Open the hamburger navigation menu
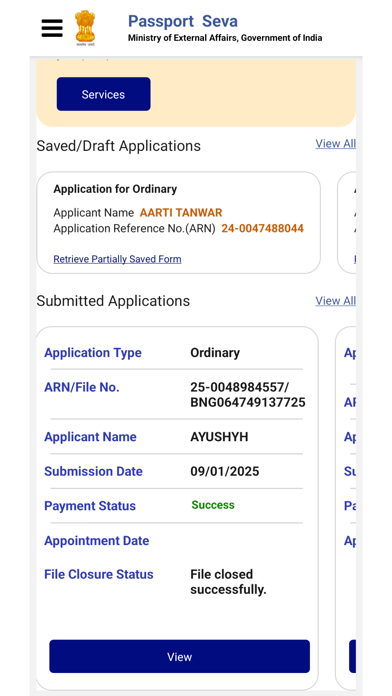The width and height of the screenshot is (392, 696). 52,28
